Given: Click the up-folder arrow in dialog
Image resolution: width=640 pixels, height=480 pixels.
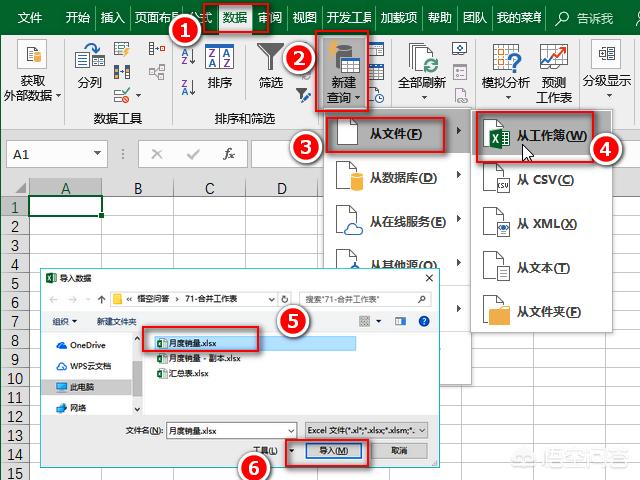Looking at the screenshot, I should (102, 299).
